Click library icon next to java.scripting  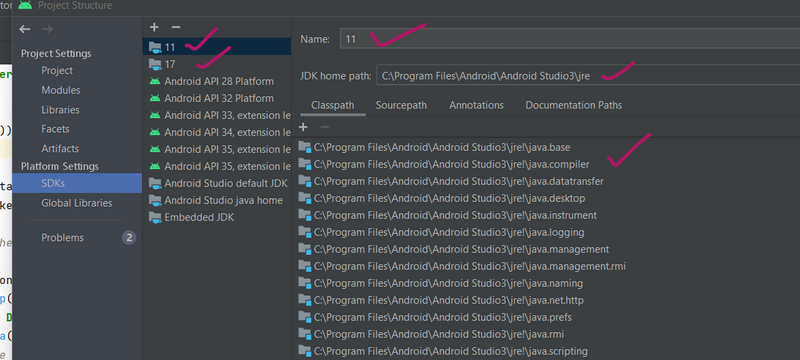305,351
